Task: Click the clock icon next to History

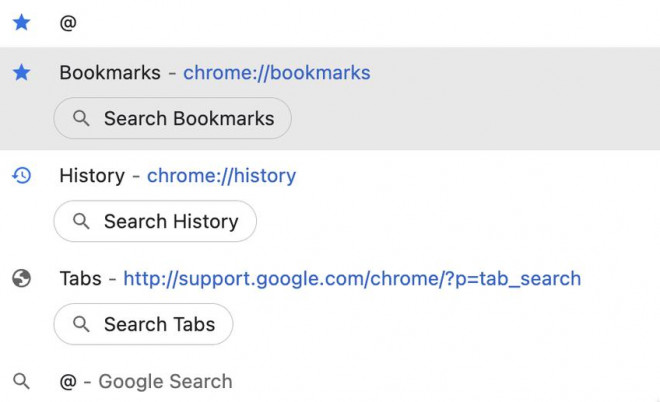Action: [x=21, y=176]
